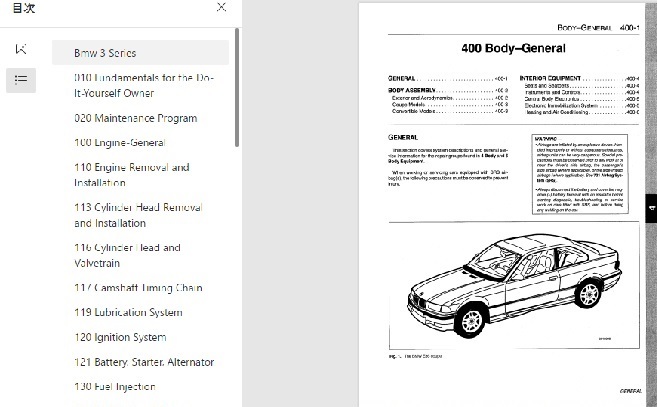The image size is (657, 407).
Task: Click the BMW coupe illustration on page
Action: coord(515,286)
